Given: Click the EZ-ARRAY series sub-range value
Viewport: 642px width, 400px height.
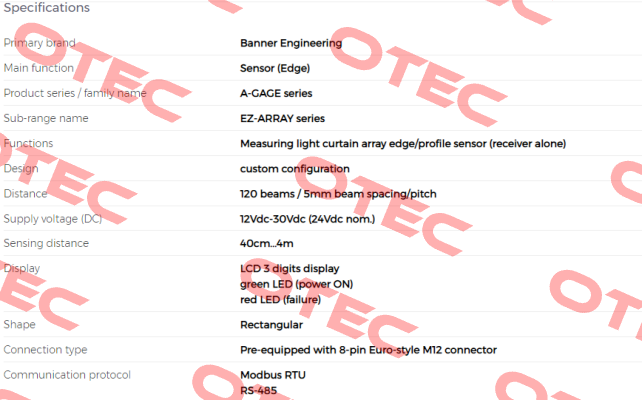Looking at the screenshot, I should click(x=282, y=118).
